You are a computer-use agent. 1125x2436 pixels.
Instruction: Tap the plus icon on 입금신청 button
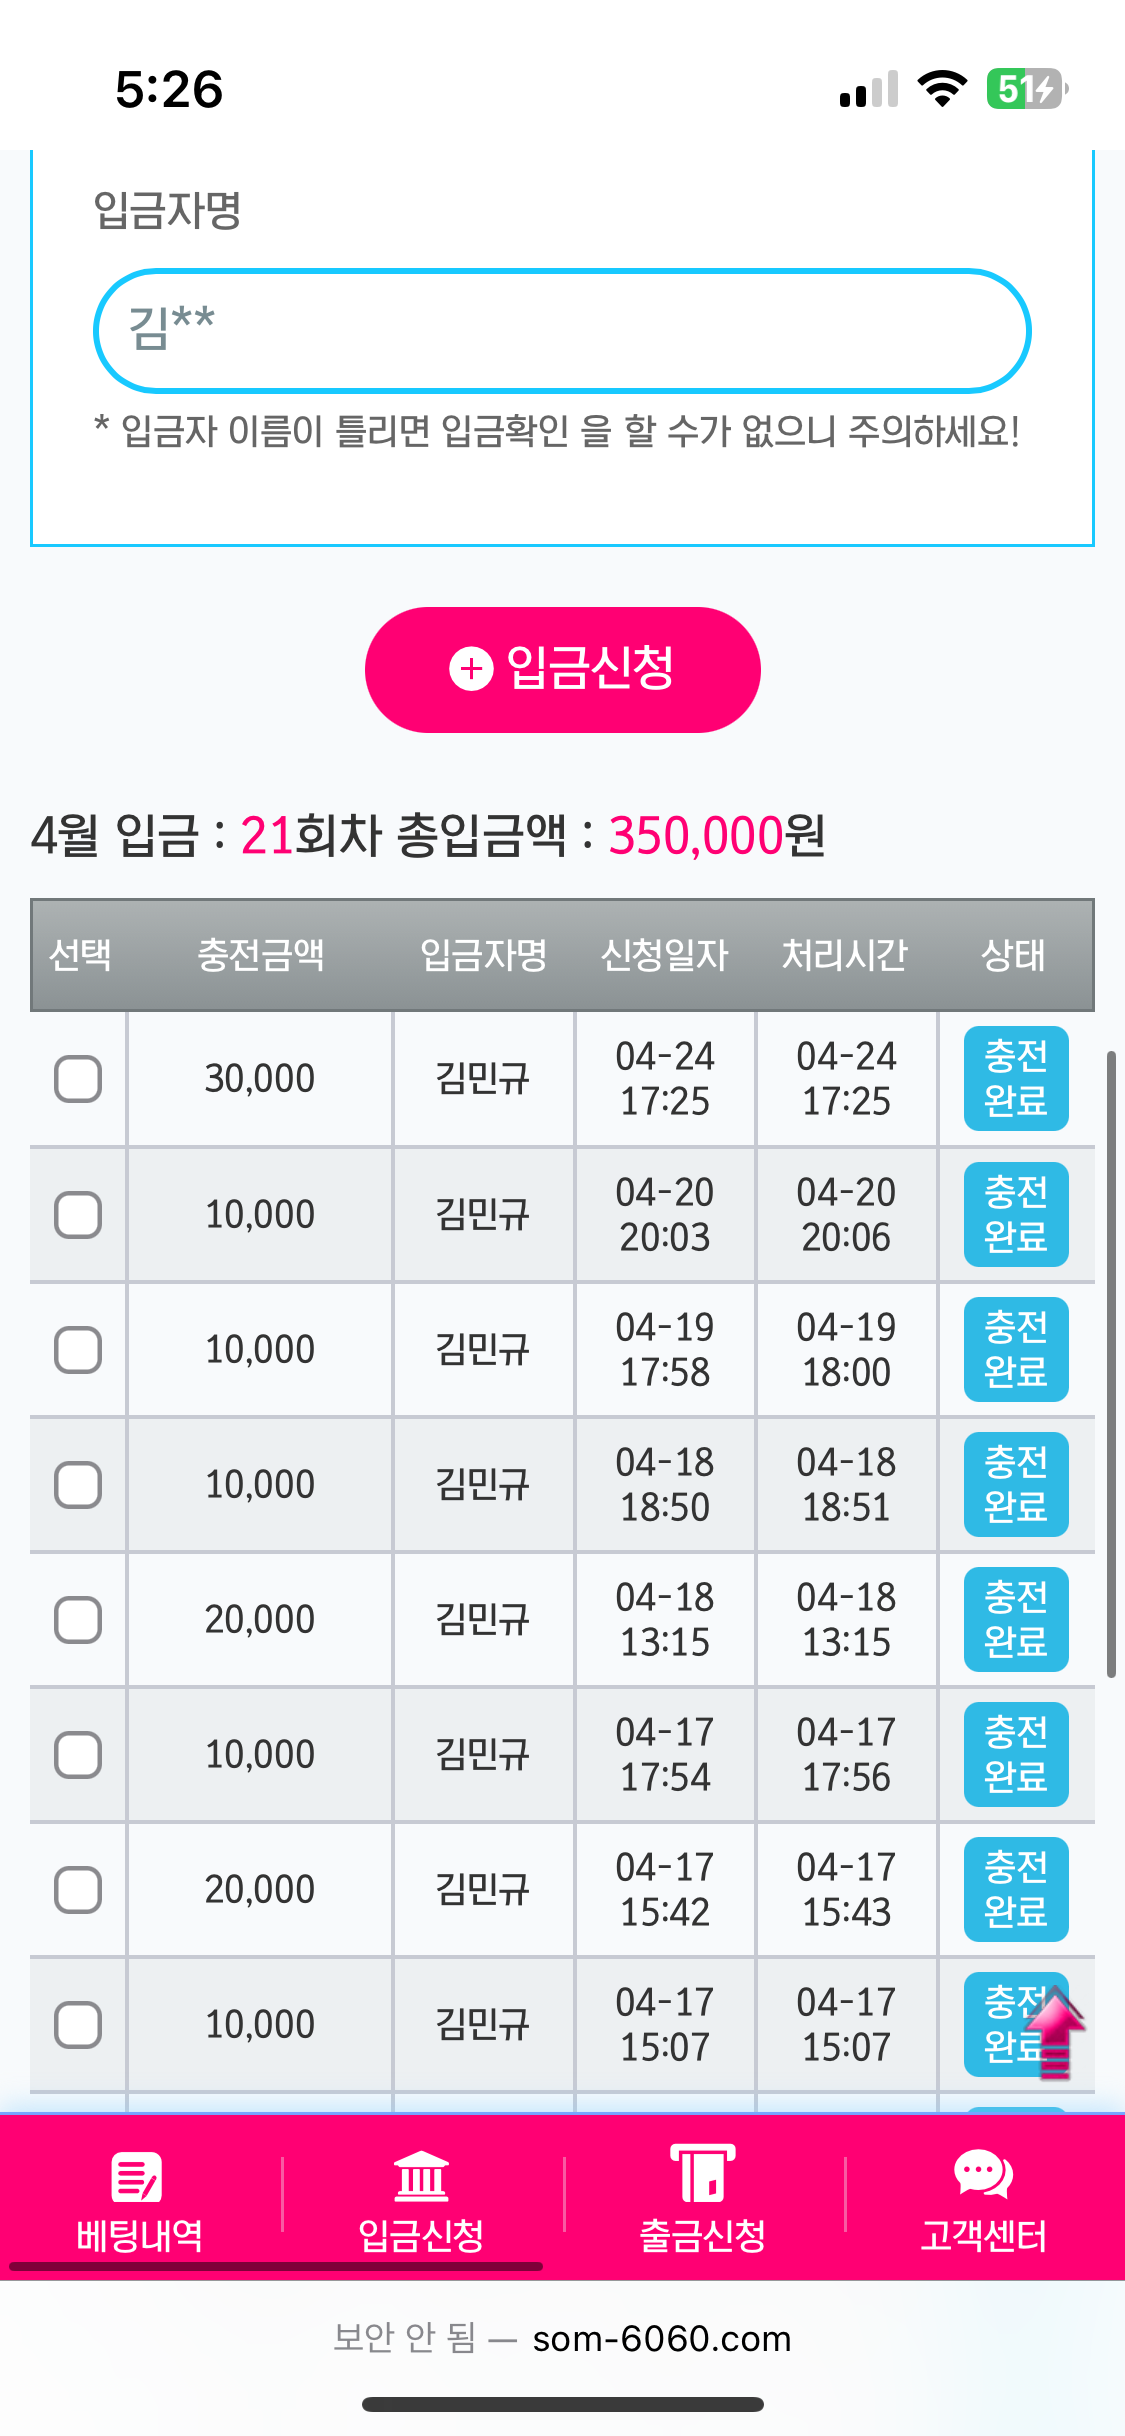(471, 669)
